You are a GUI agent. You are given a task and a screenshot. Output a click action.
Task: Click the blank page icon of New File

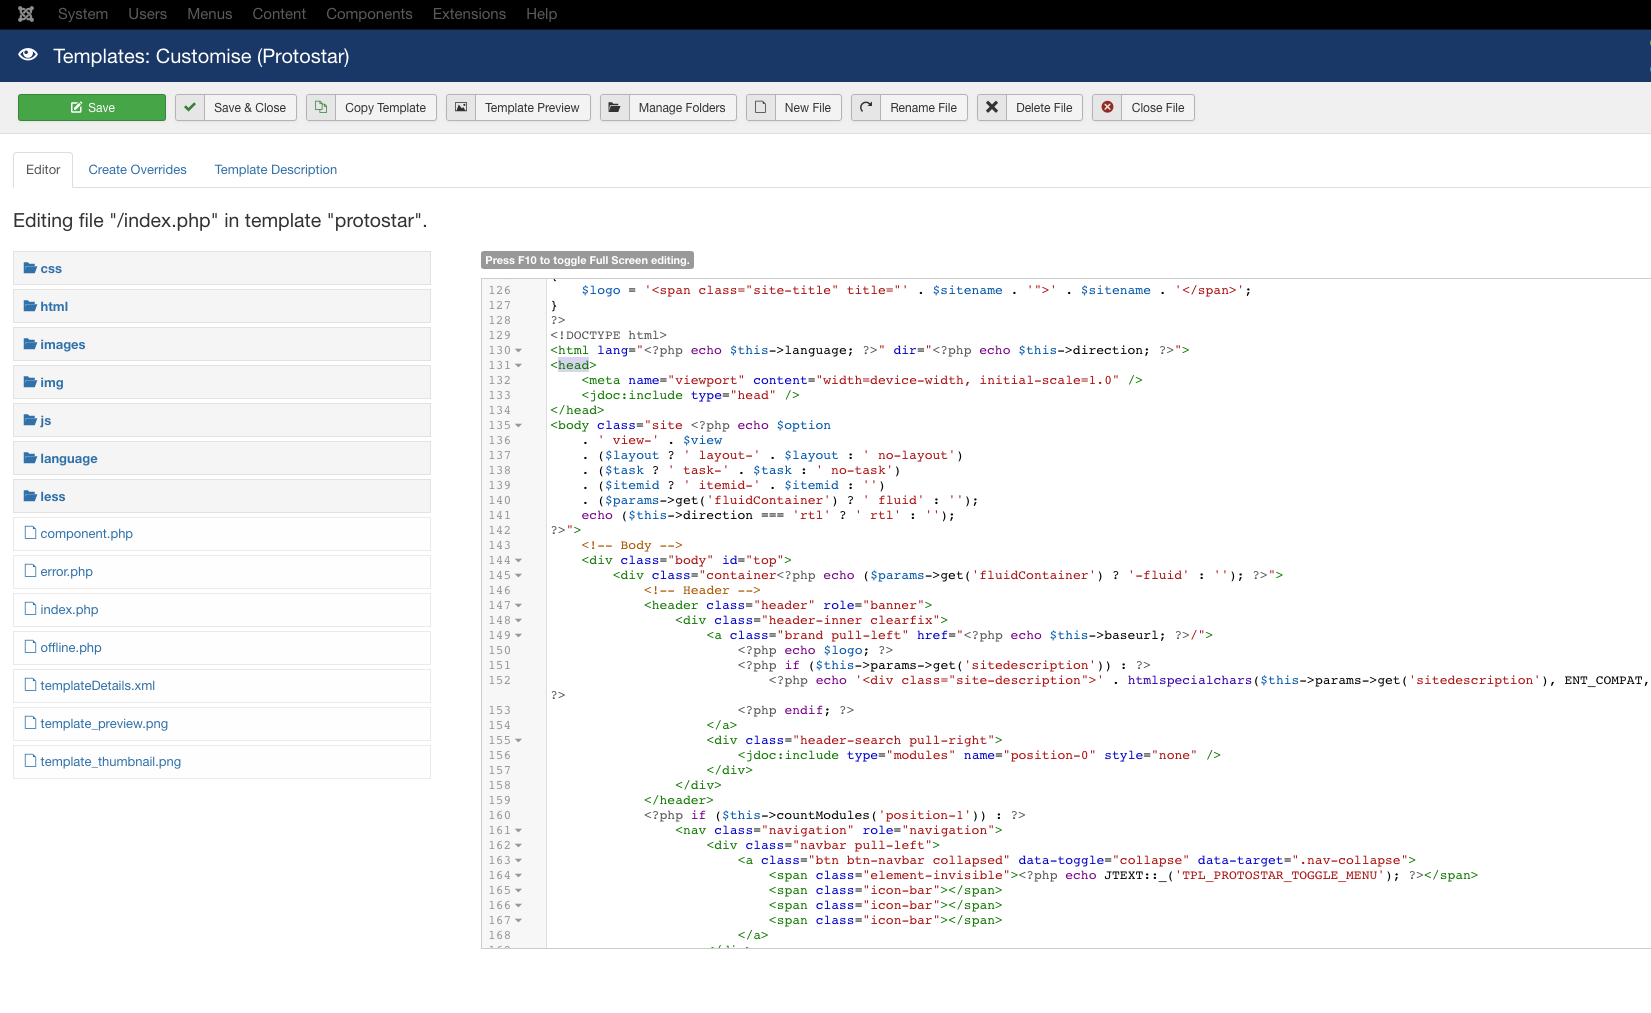pos(760,108)
